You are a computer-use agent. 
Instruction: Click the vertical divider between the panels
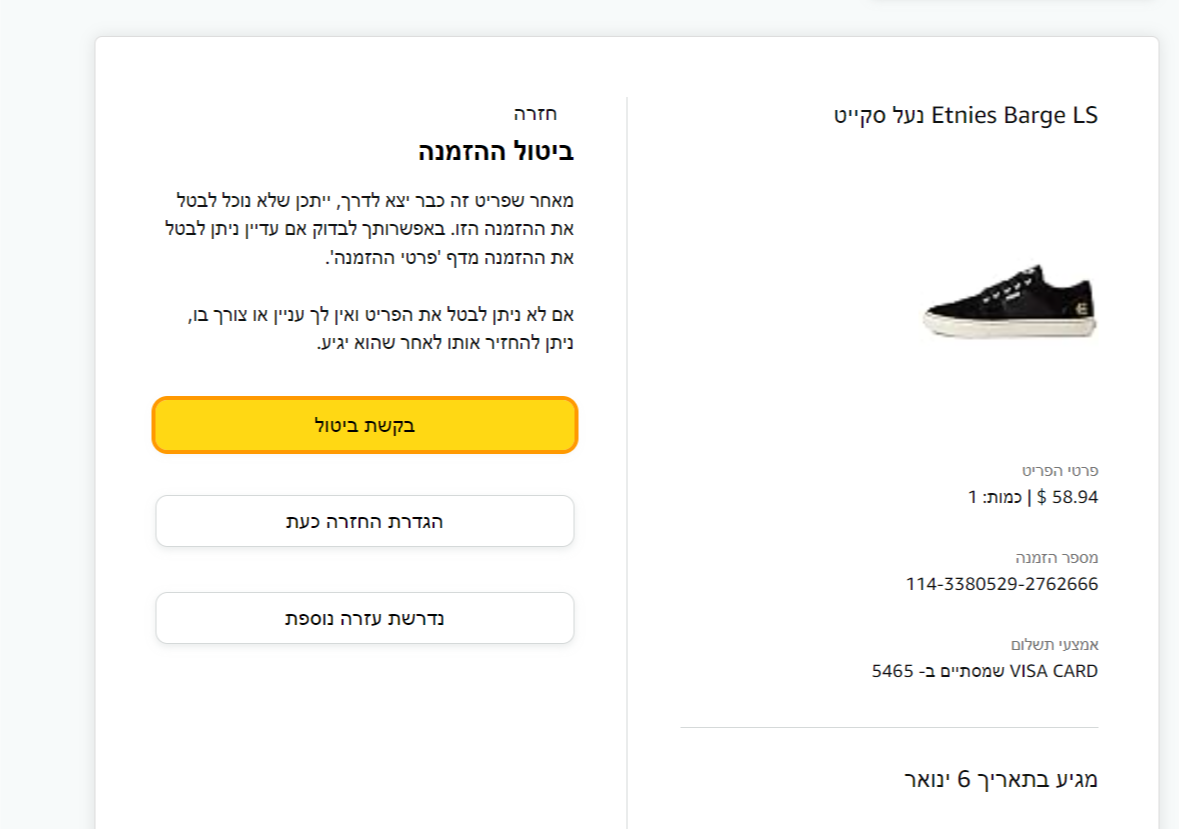(x=627, y=450)
